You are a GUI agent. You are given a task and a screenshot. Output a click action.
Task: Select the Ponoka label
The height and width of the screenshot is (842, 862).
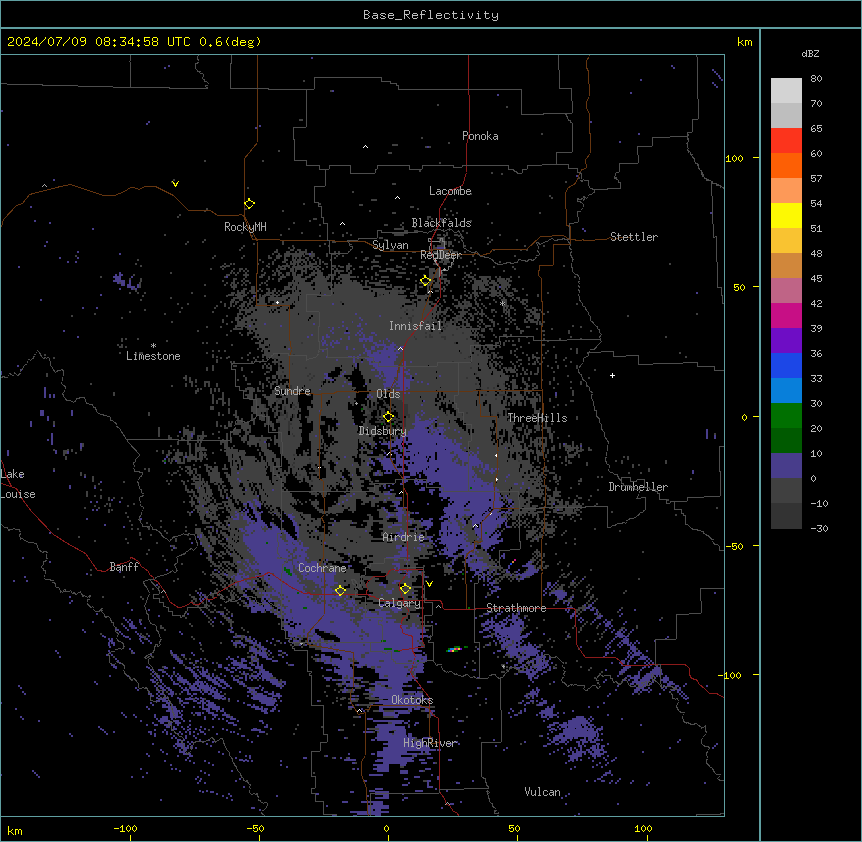(480, 136)
